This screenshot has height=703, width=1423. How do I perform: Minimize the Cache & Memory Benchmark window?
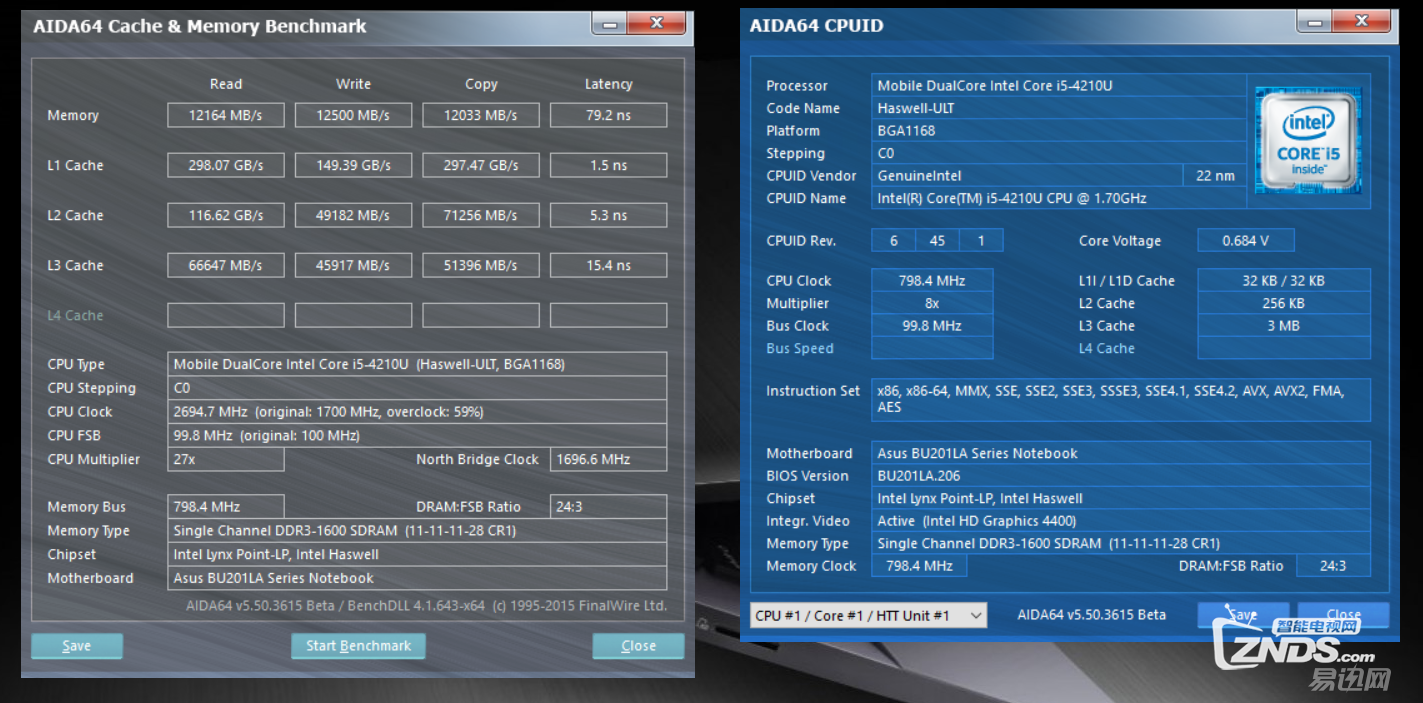coord(611,23)
